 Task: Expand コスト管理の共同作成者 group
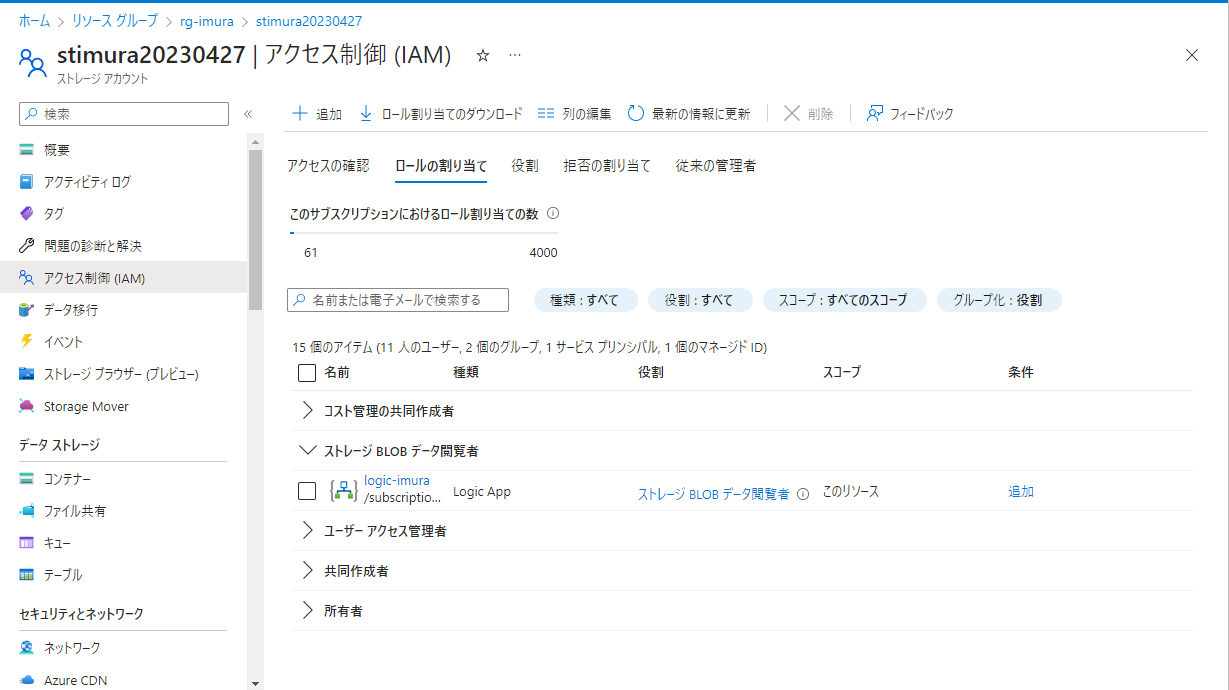(x=307, y=410)
